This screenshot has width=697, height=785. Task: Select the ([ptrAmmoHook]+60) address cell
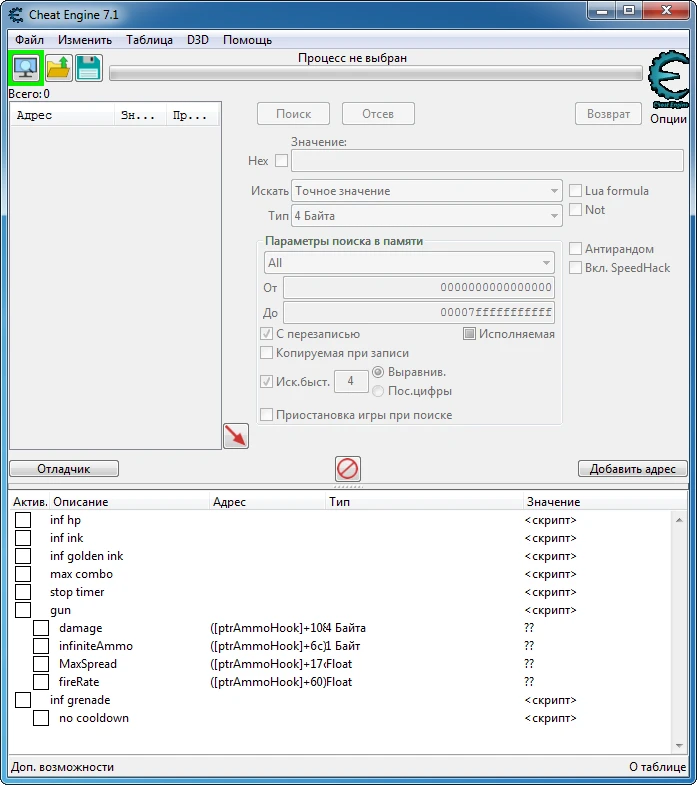tap(267, 682)
